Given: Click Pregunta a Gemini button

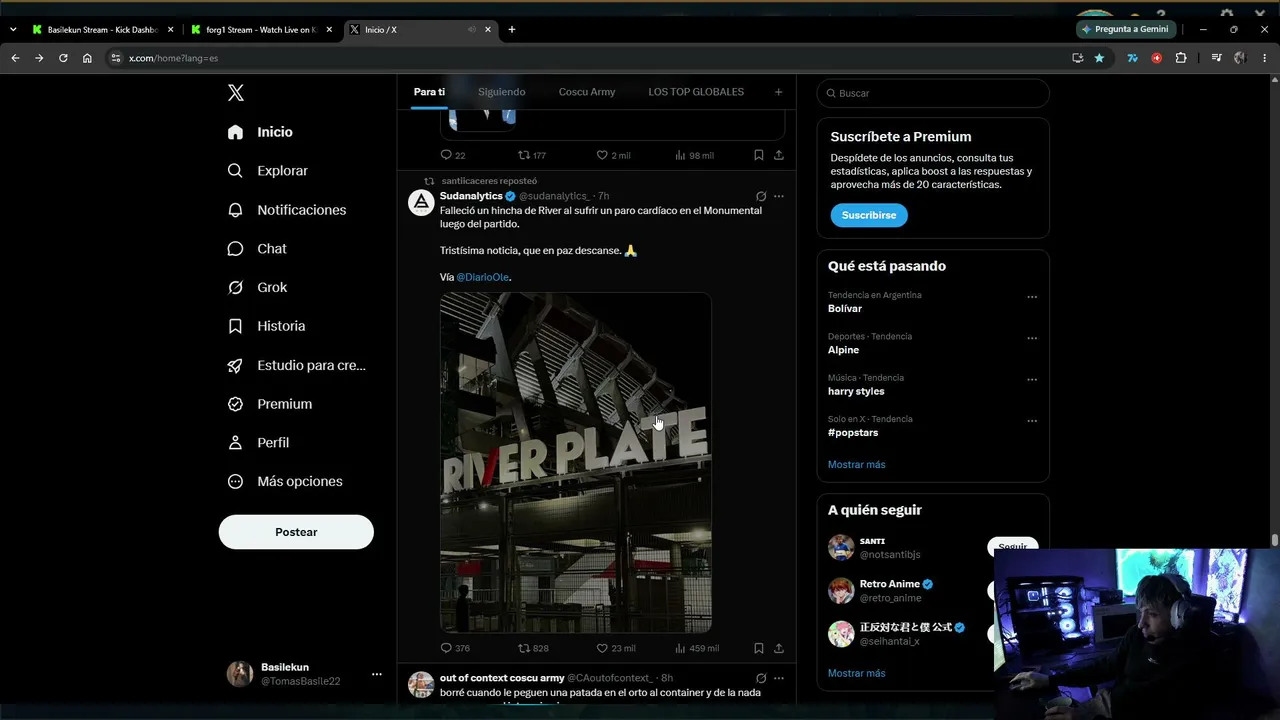Looking at the screenshot, I should (x=1125, y=30).
